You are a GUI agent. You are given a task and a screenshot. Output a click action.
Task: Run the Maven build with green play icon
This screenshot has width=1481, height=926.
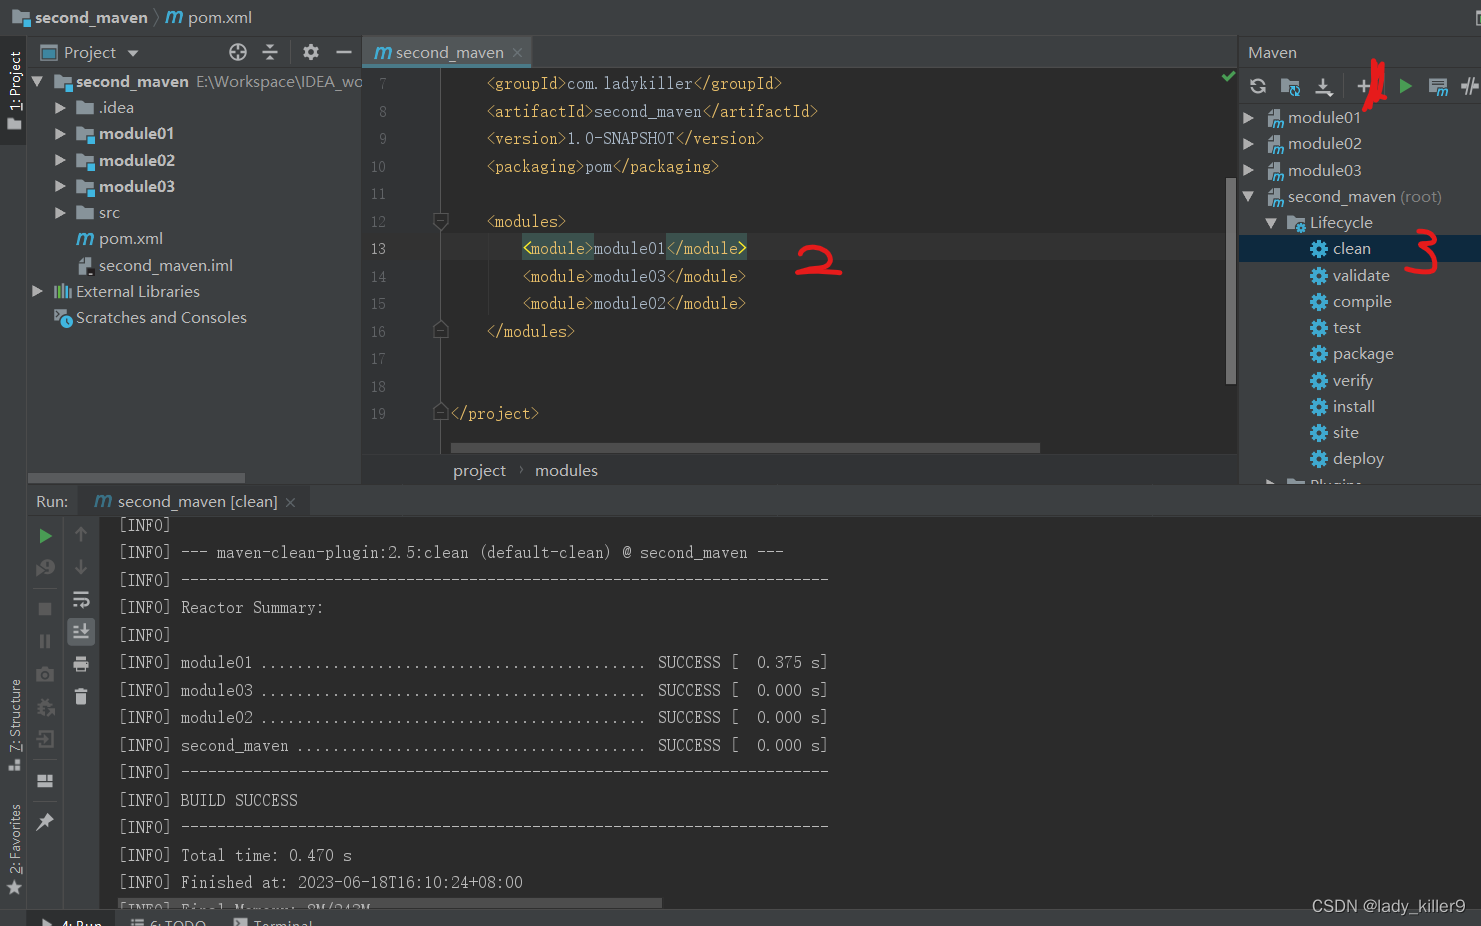(x=1405, y=87)
